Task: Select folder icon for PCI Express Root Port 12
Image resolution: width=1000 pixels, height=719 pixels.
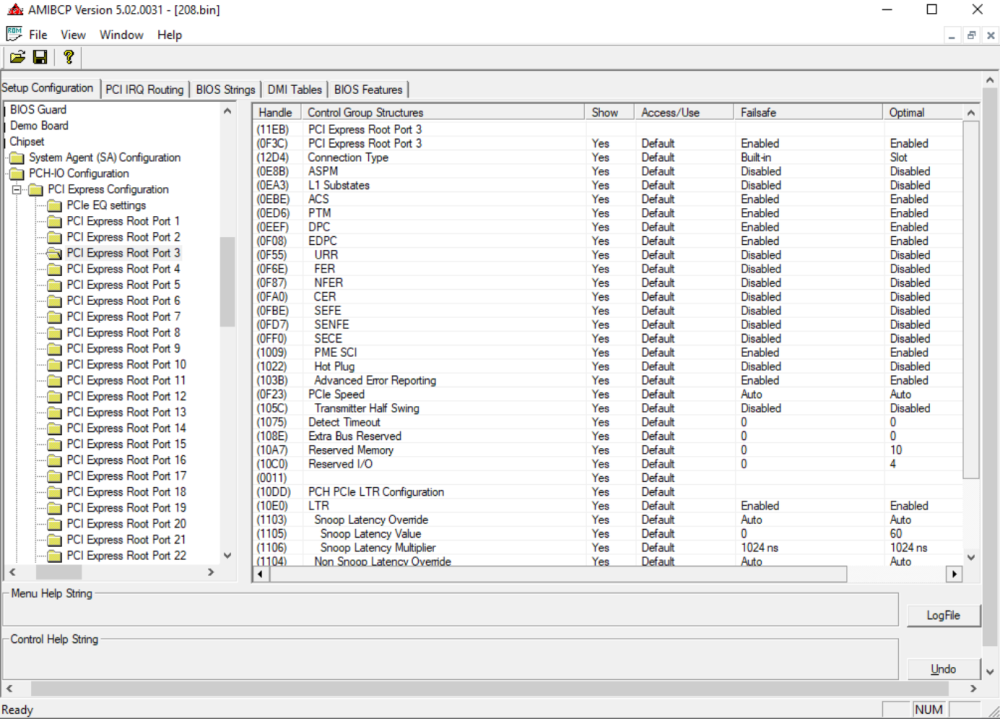Action: (x=55, y=397)
